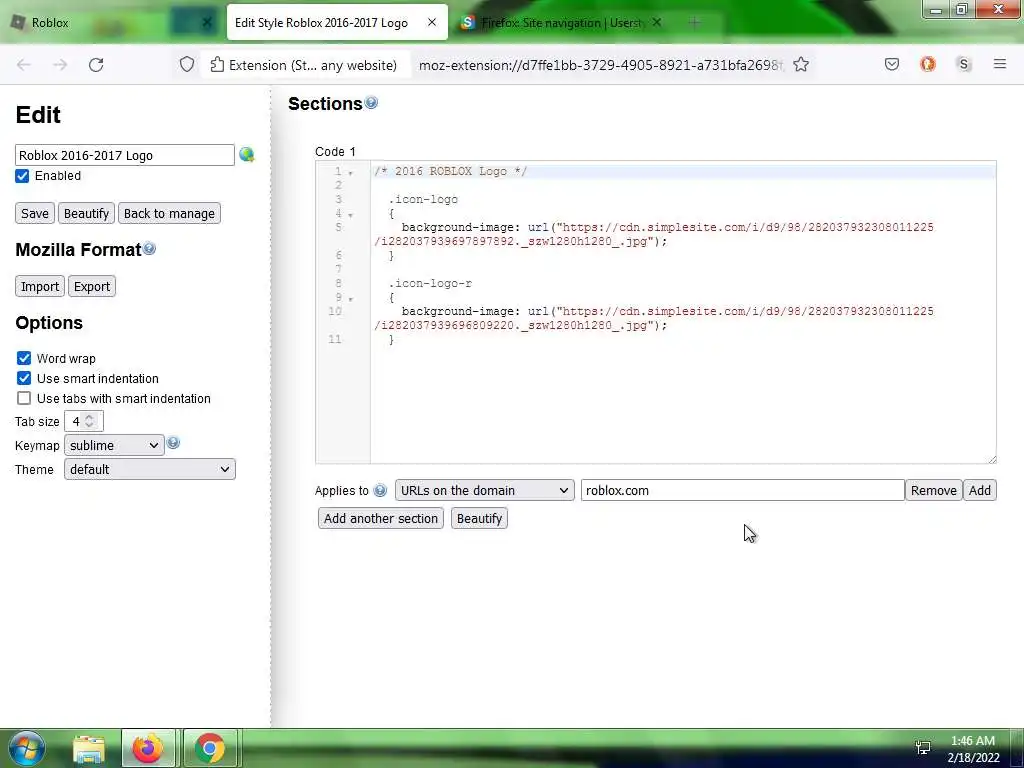This screenshot has height=768, width=1024.
Task: Open a new browser tab
Action: 694,22
